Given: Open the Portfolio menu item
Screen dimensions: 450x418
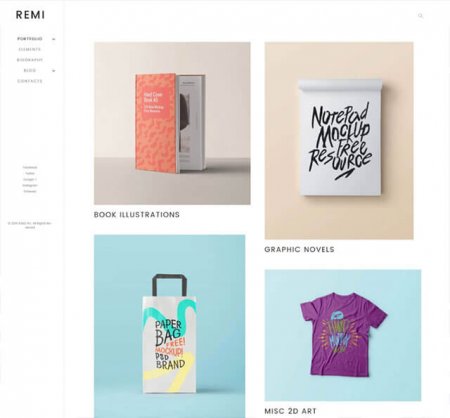Looking at the screenshot, I should click(x=30, y=39).
